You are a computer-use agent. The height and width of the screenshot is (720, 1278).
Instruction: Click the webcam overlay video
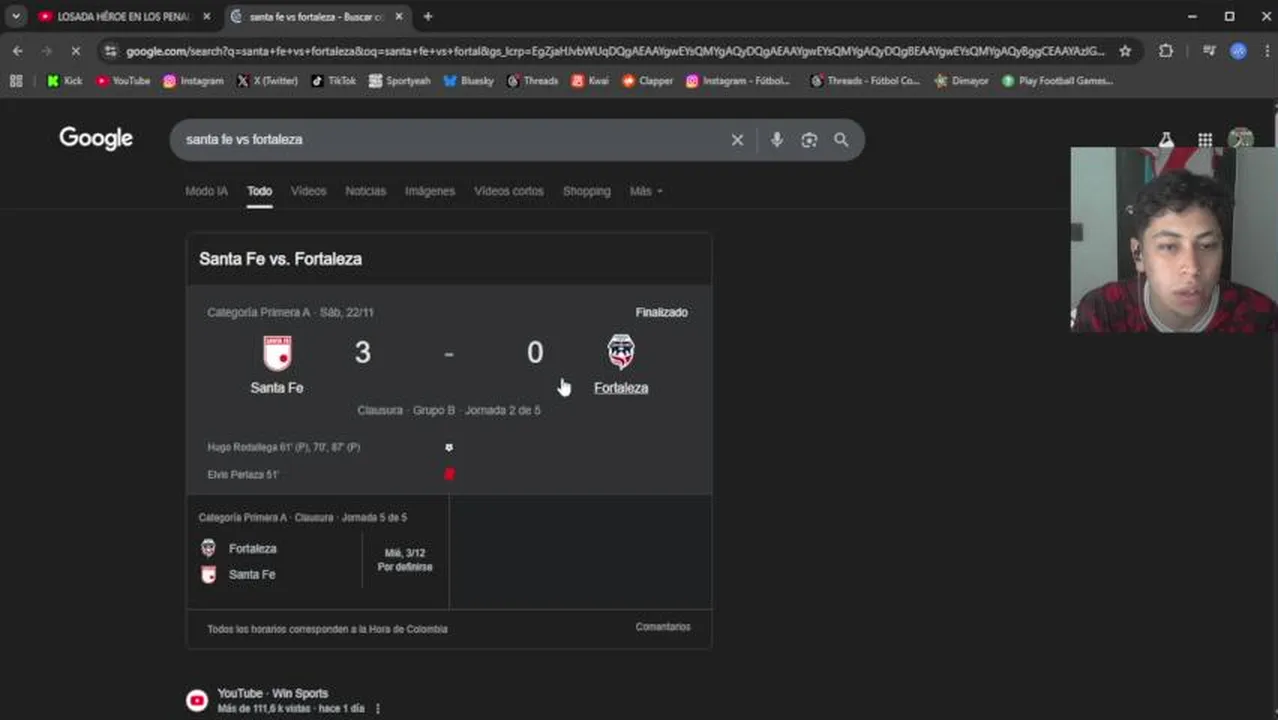click(x=1174, y=240)
